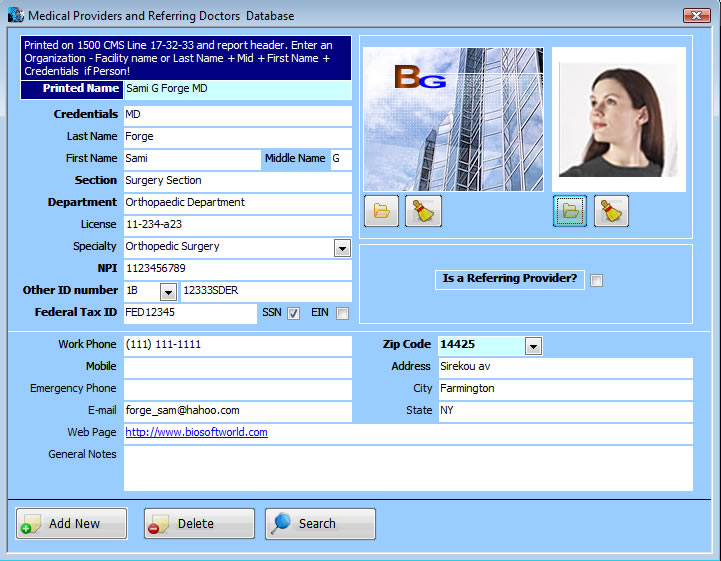Toggle the EIN checkbox
721x561 pixels.
coord(342,313)
